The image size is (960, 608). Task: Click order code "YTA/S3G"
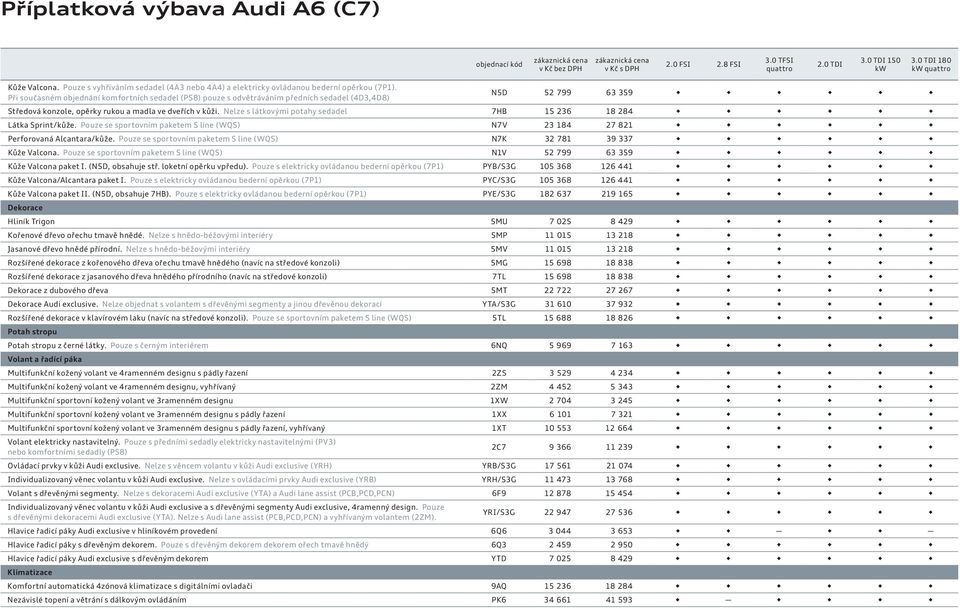pos(499,304)
